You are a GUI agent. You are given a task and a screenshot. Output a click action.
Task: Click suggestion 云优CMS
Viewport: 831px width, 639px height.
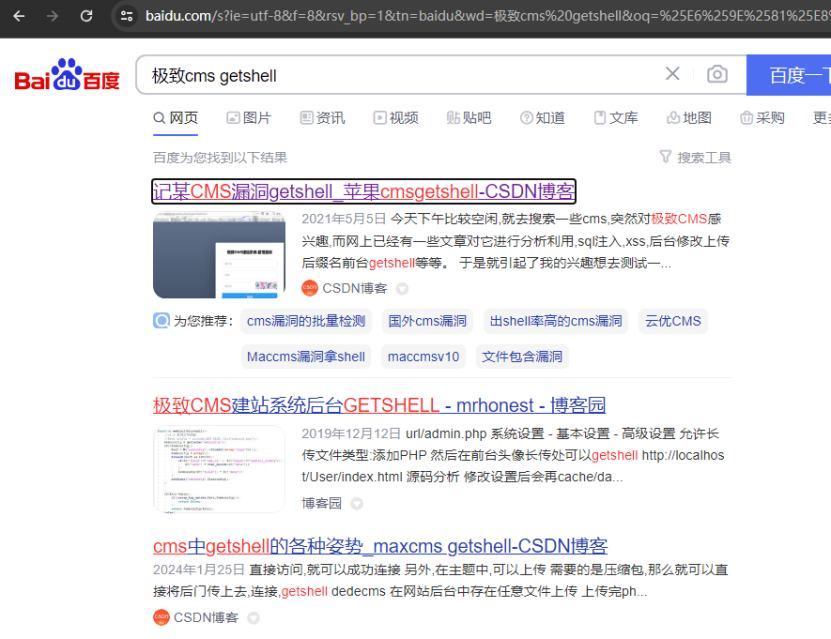pos(673,321)
